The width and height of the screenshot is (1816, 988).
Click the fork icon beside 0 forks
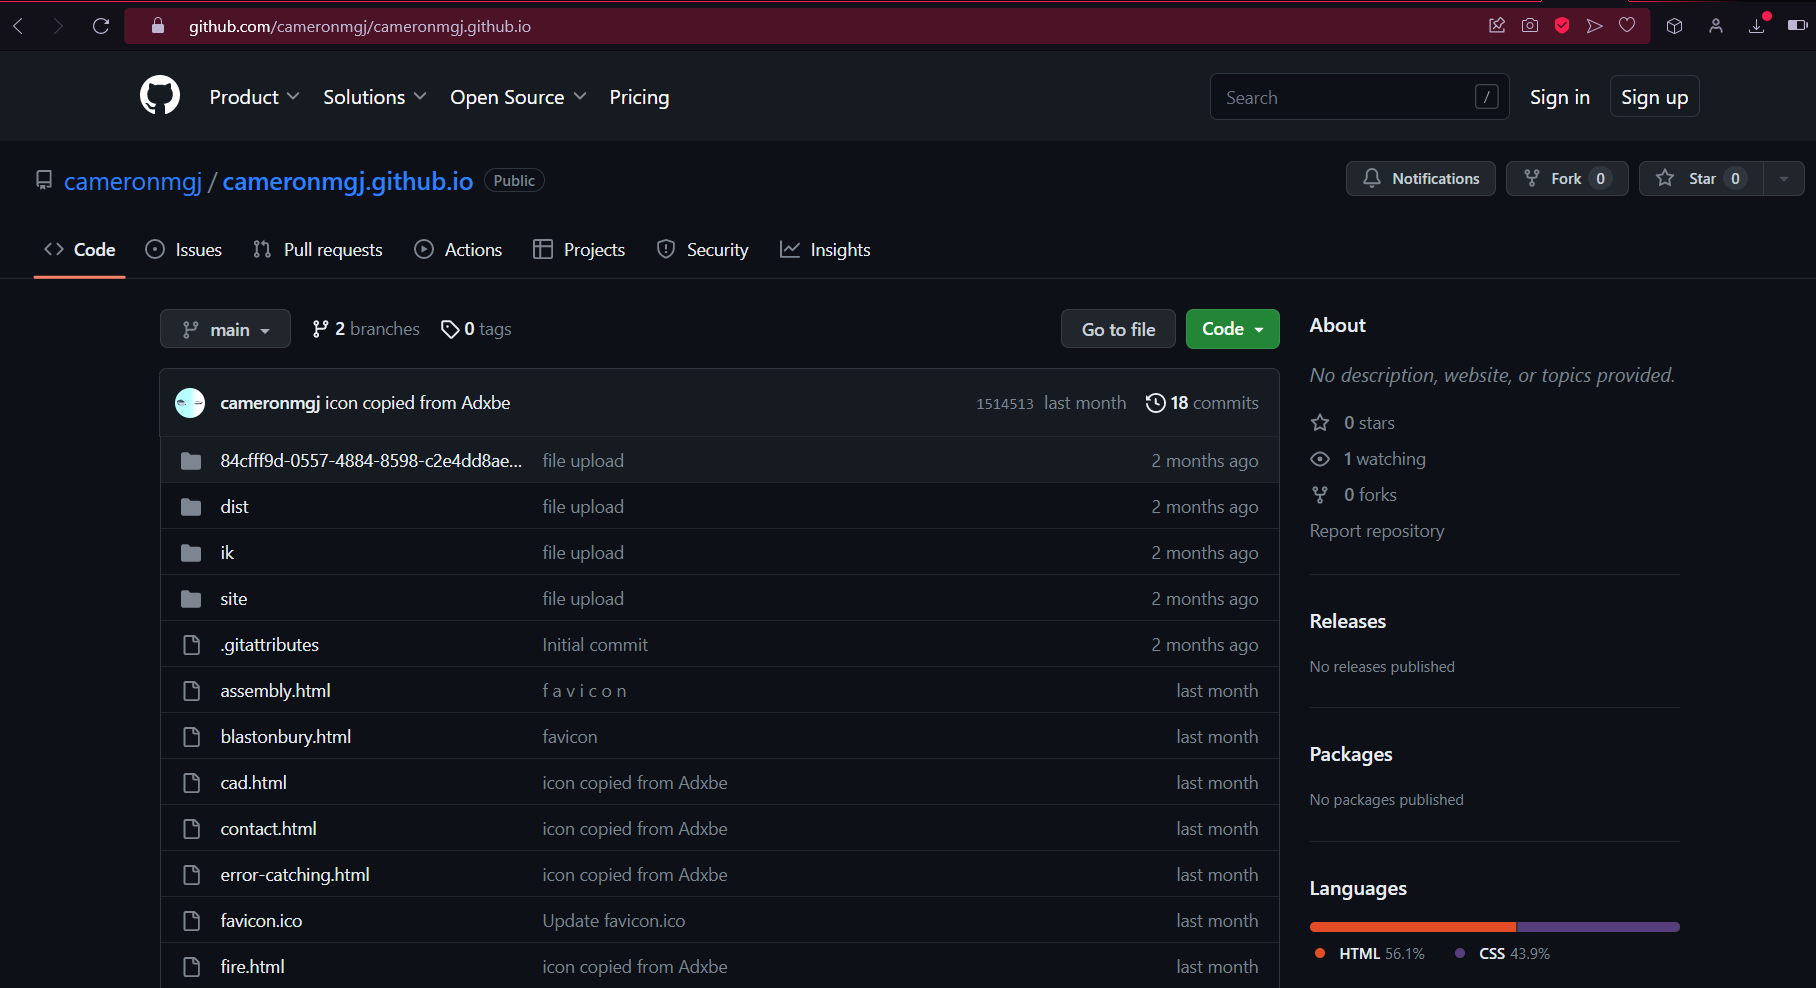click(x=1320, y=495)
